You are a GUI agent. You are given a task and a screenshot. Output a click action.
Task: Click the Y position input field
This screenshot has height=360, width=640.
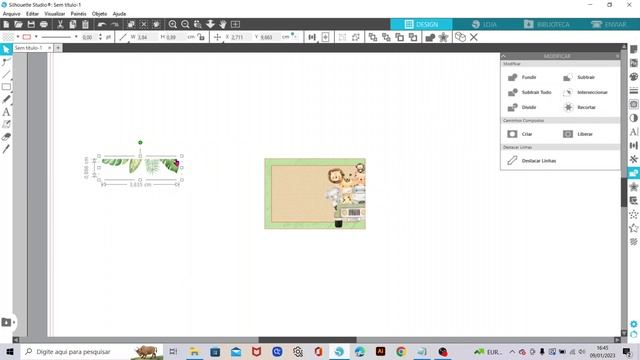269,37
